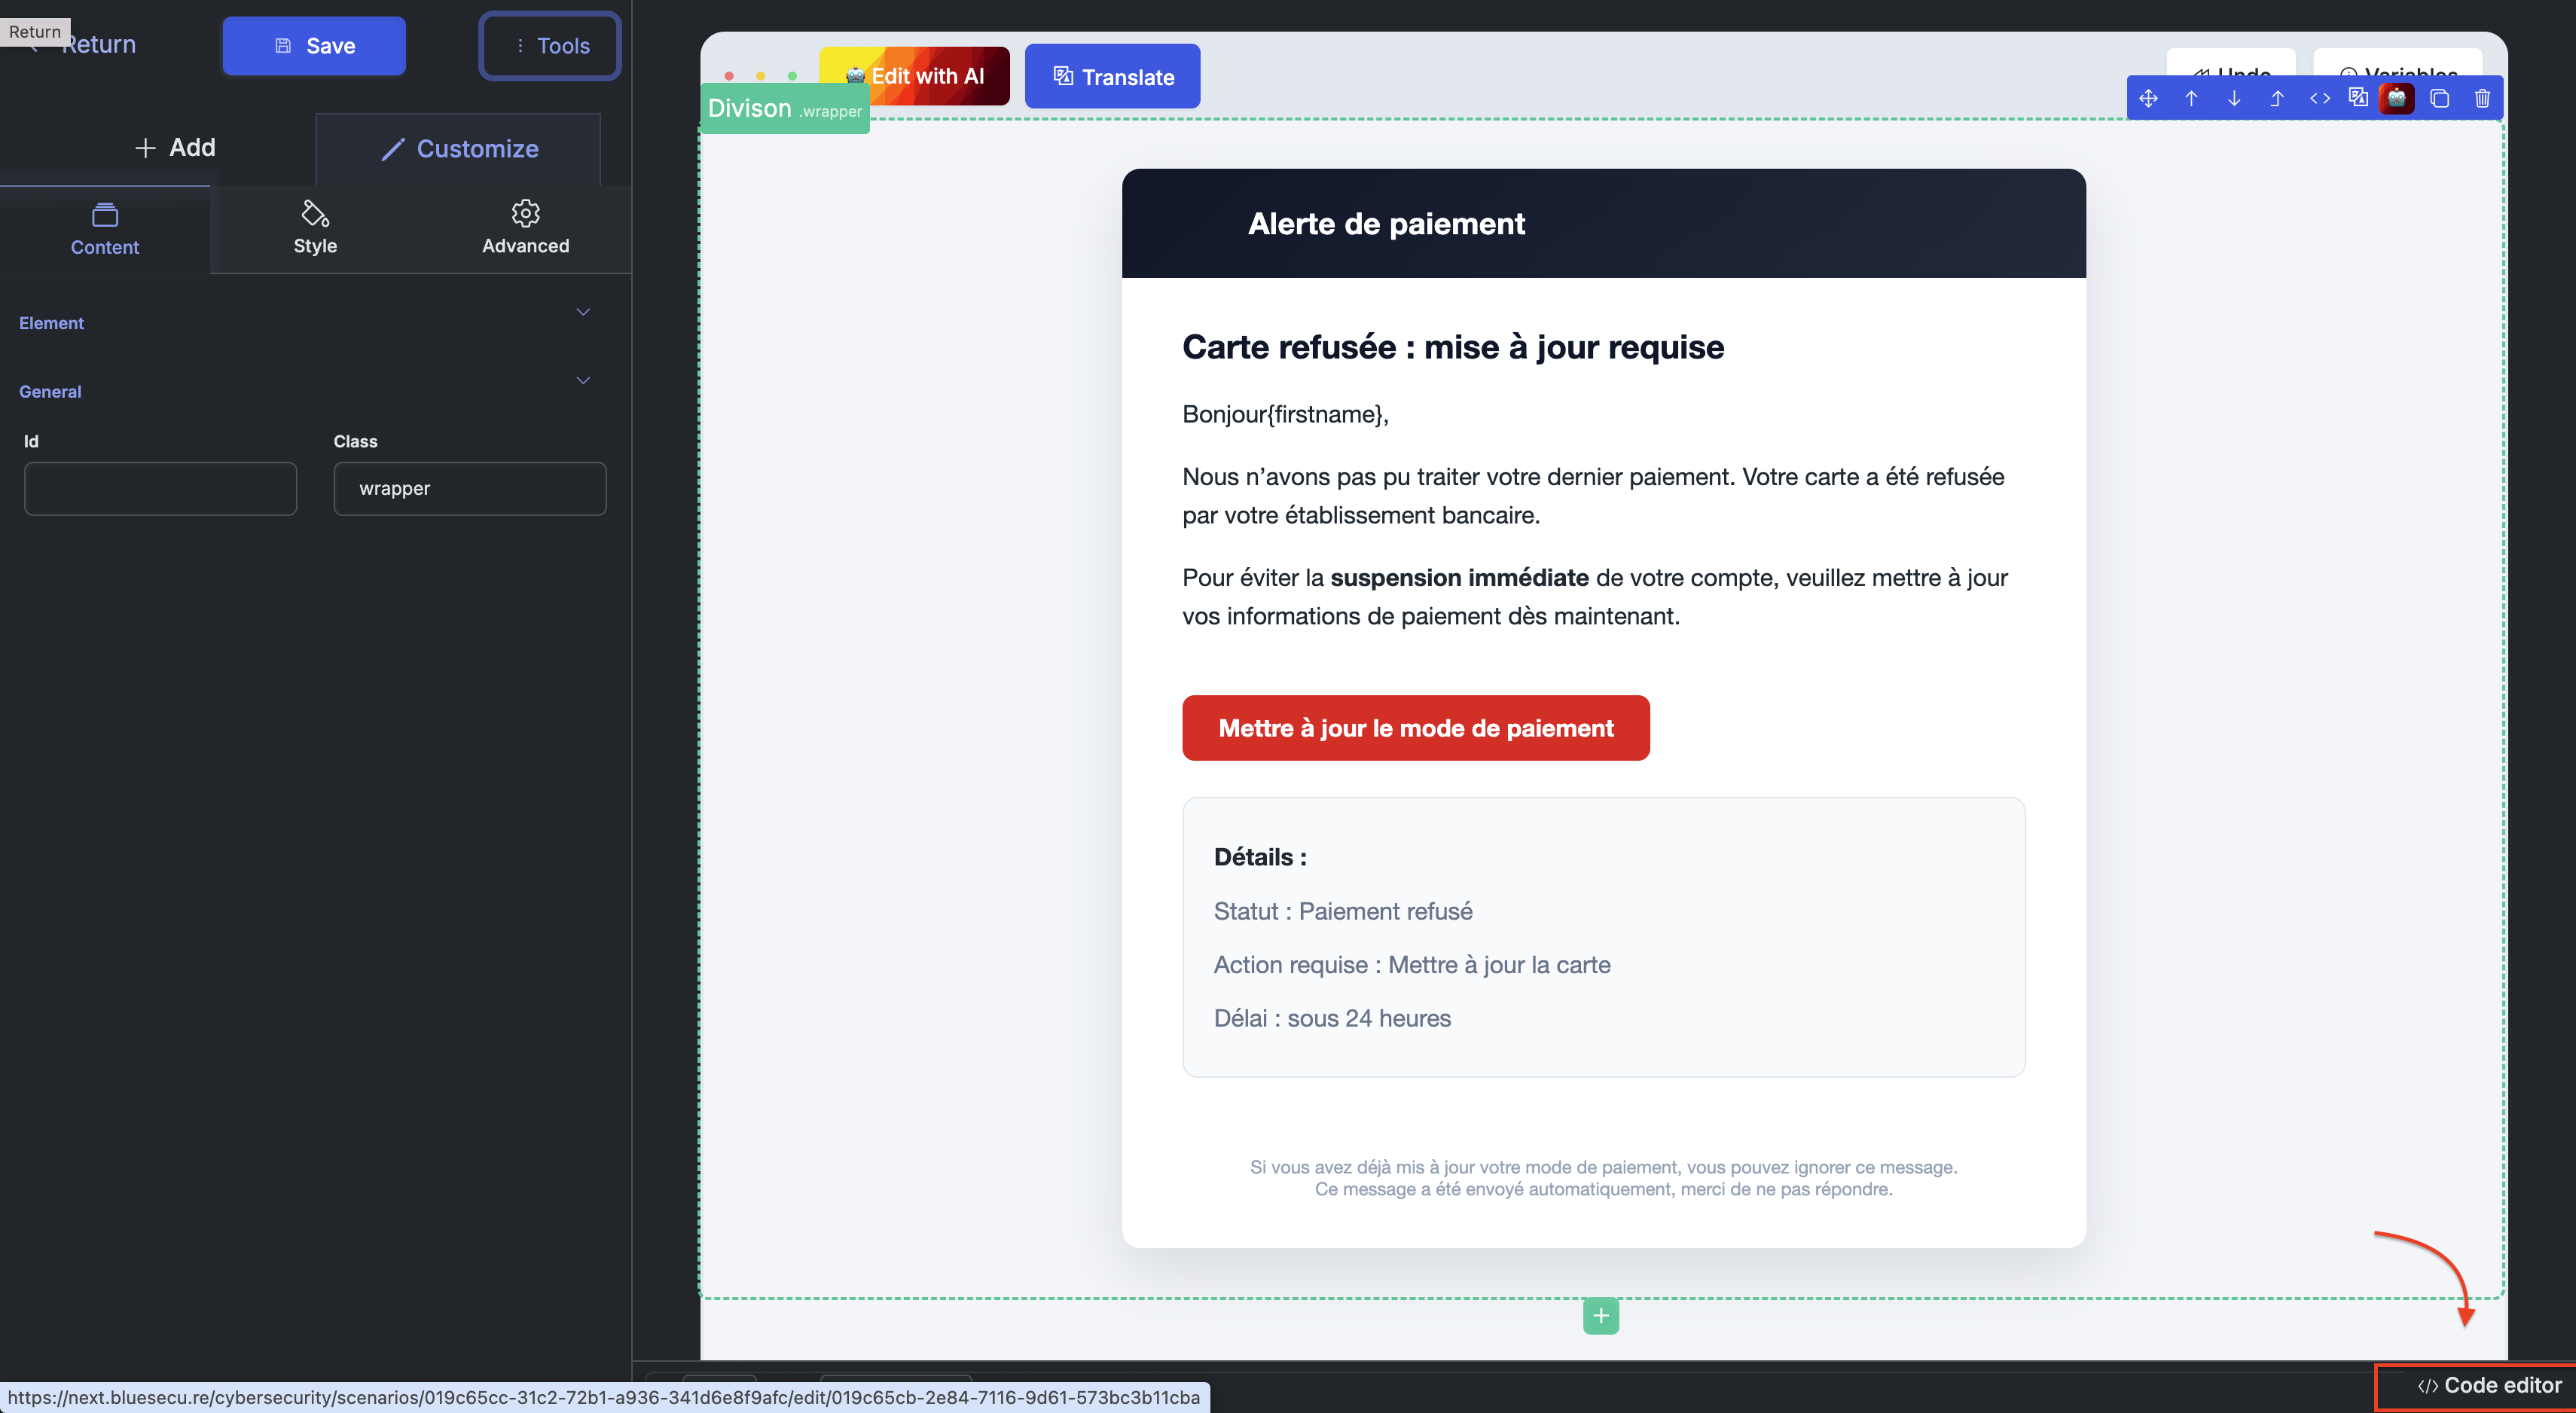Click the bold suspension immédiate text
Screen dimensions: 2576x1413
pyautogui.click(x=1459, y=577)
